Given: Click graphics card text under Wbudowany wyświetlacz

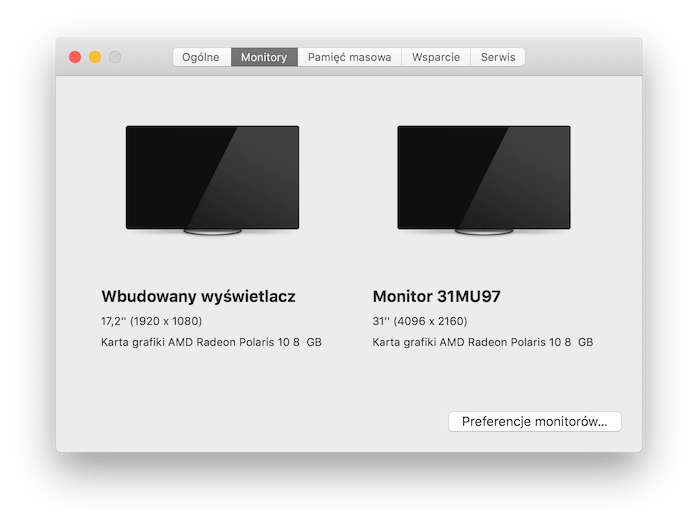Looking at the screenshot, I should point(211,342).
